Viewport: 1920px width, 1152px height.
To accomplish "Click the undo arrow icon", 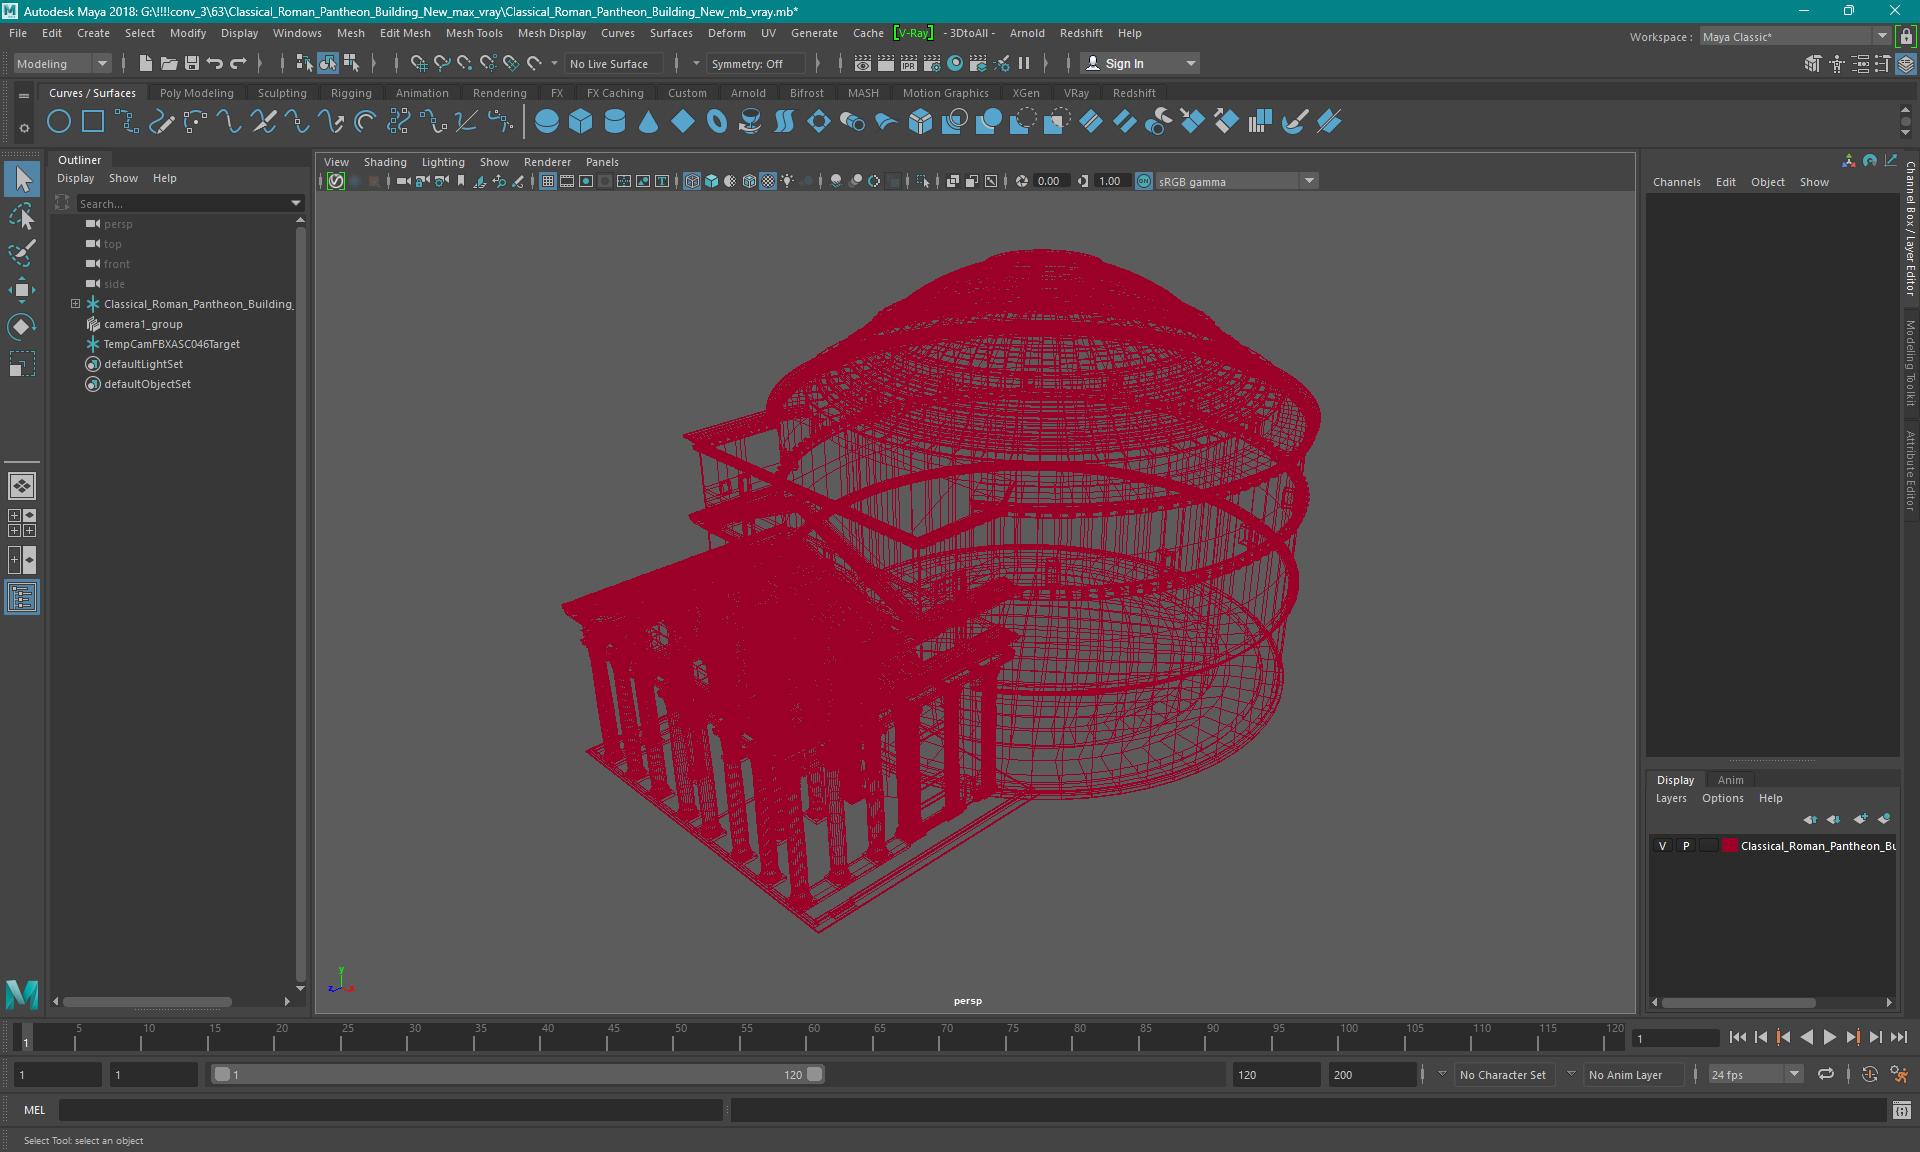I will pos(214,63).
